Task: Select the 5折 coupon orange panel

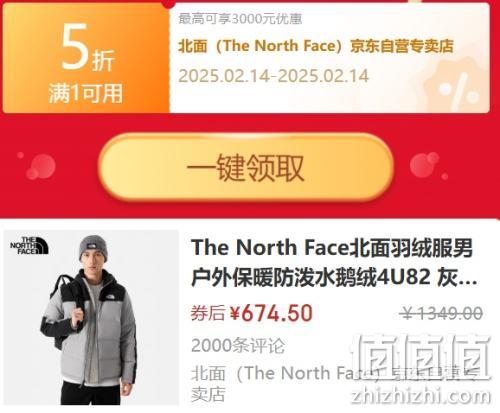Action: click(x=86, y=58)
